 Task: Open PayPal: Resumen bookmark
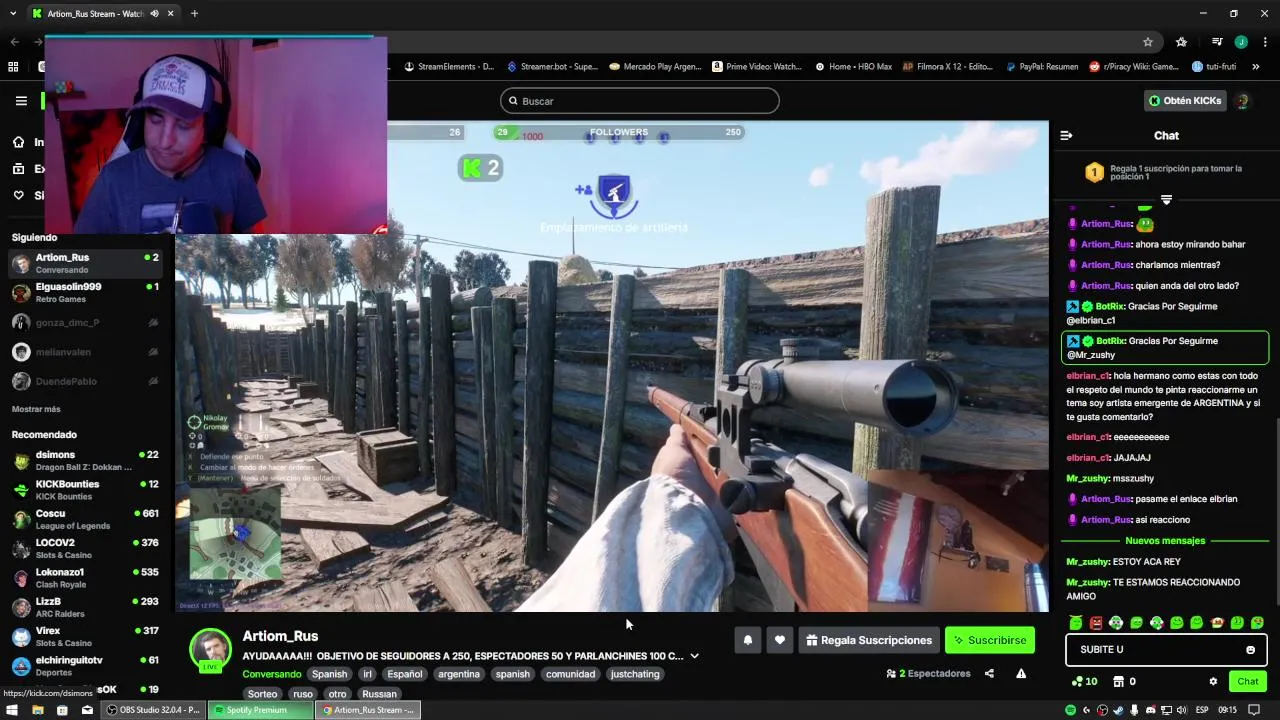tap(1041, 67)
